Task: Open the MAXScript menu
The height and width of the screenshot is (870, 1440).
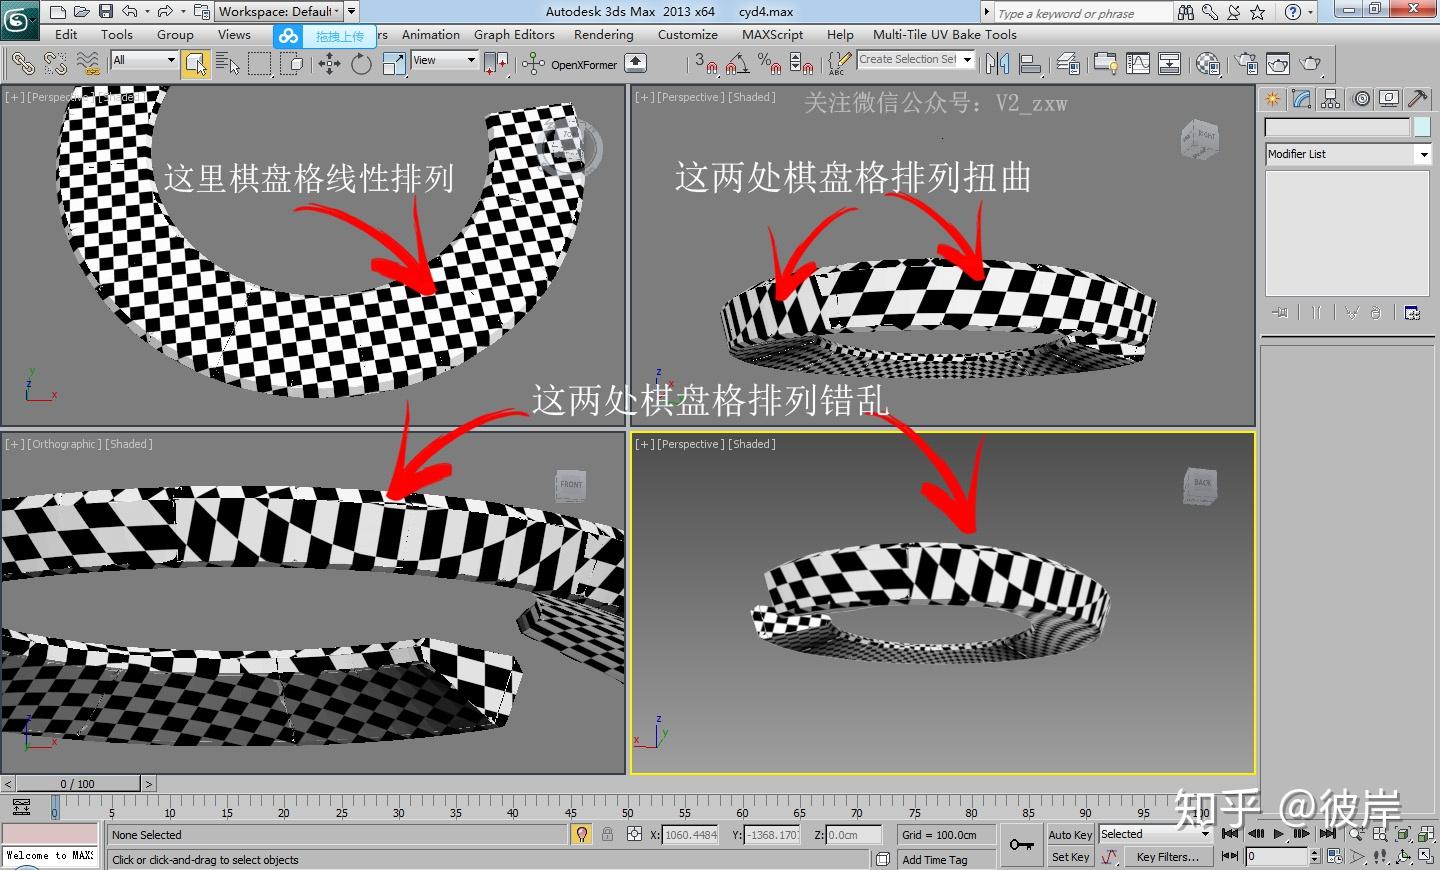Action: pyautogui.click(x=772, y=34)
